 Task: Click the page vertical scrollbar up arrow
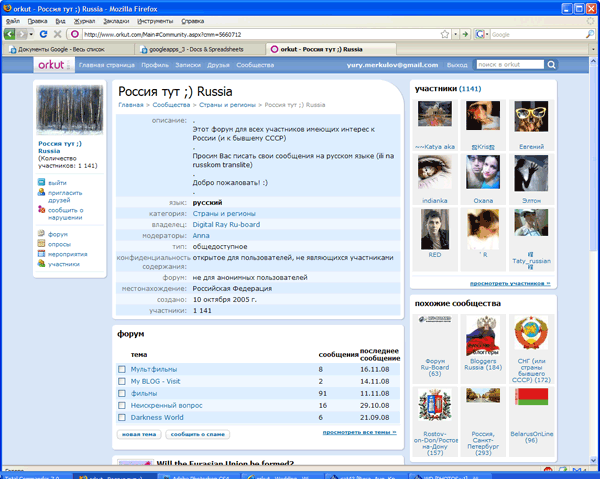[593, 61]
